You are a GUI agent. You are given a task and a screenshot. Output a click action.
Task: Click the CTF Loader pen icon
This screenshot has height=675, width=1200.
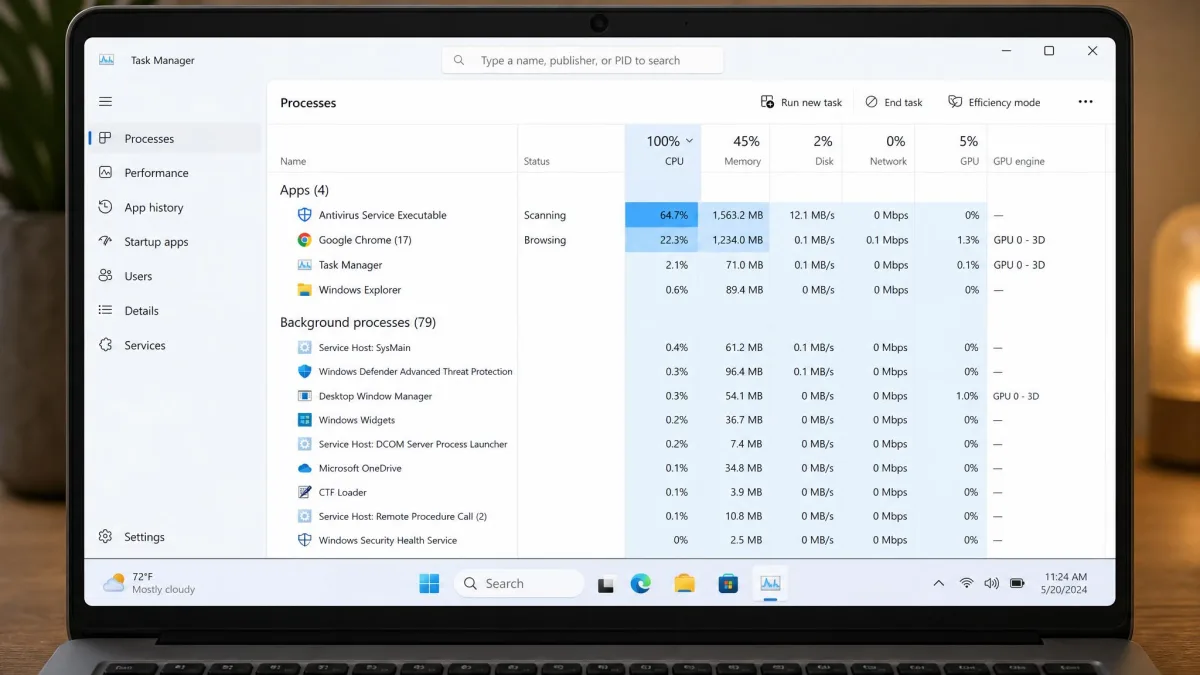point(305,492)
